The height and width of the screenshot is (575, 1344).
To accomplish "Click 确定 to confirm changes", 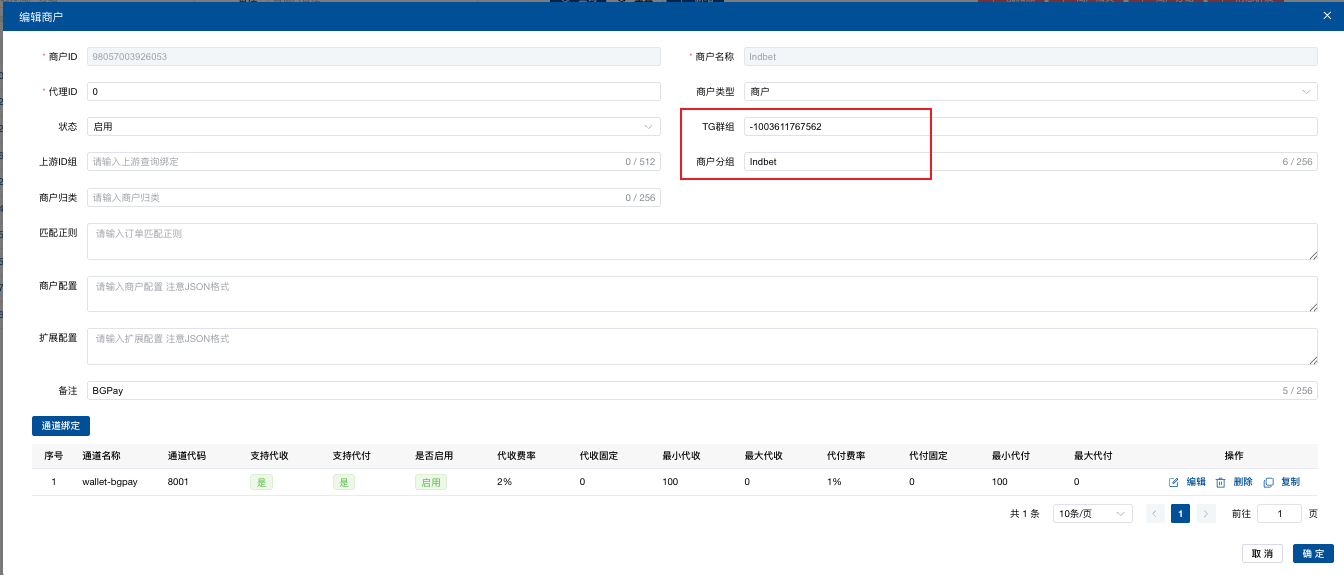I will pos(1313,554).
